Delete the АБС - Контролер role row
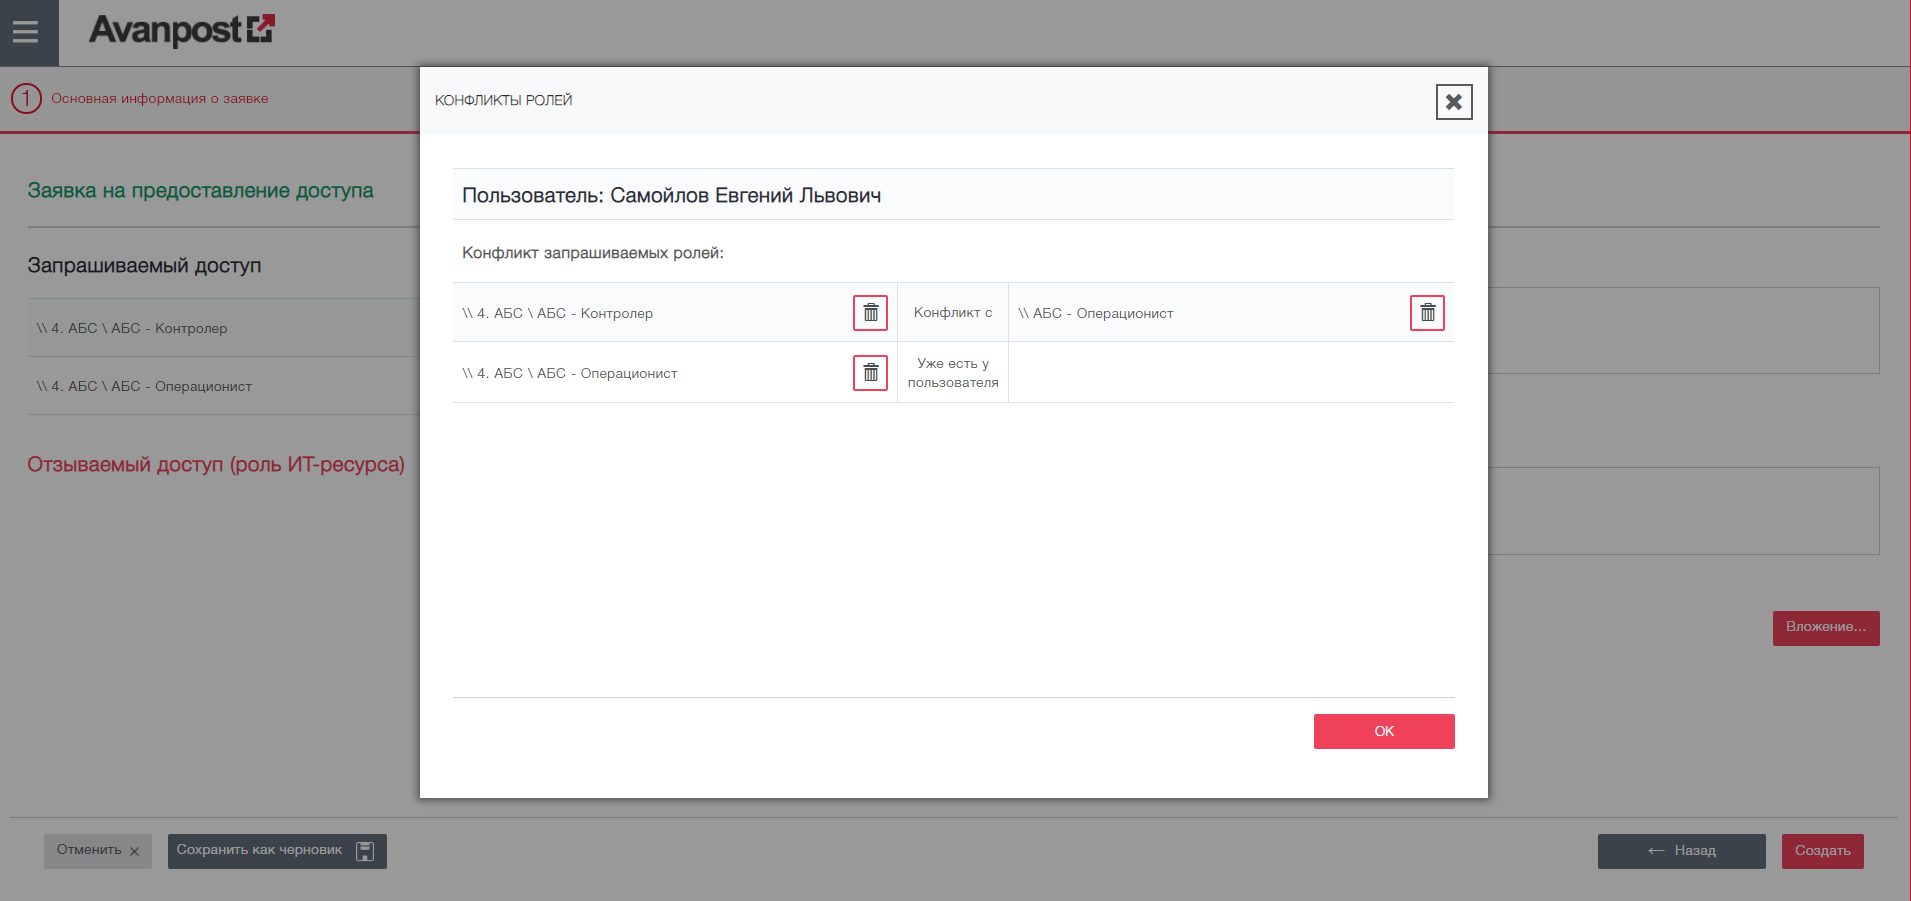Screen dimensions: 1911x901 pyautogui.click(x=870, y=313)
